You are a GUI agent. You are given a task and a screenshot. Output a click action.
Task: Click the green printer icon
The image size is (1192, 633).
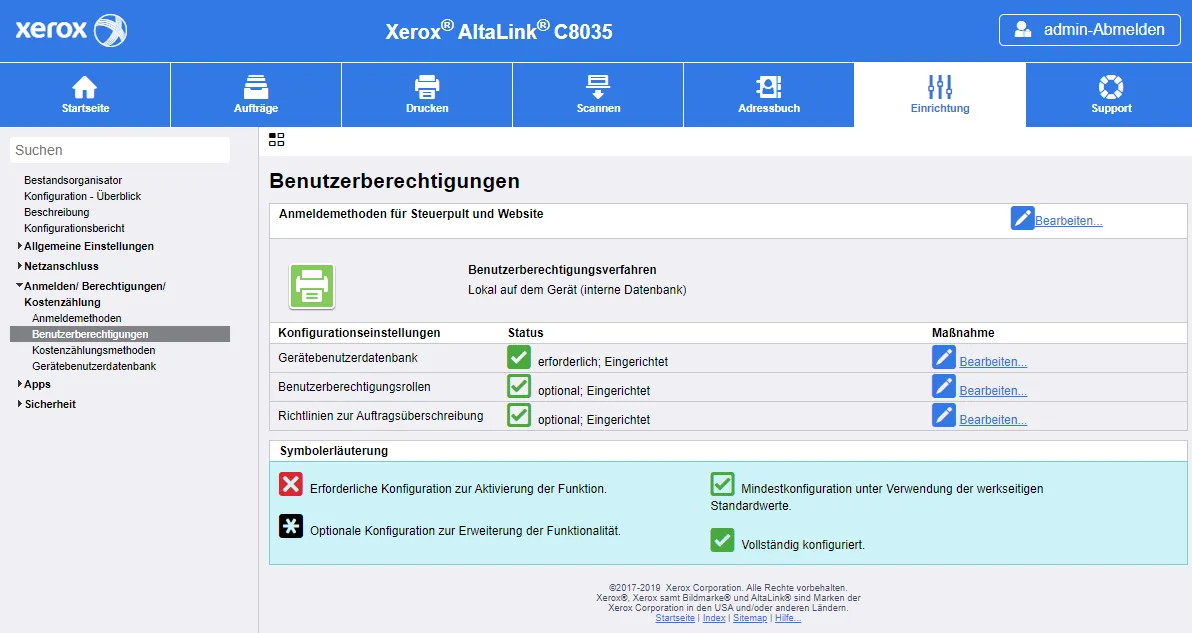point(312,286)
